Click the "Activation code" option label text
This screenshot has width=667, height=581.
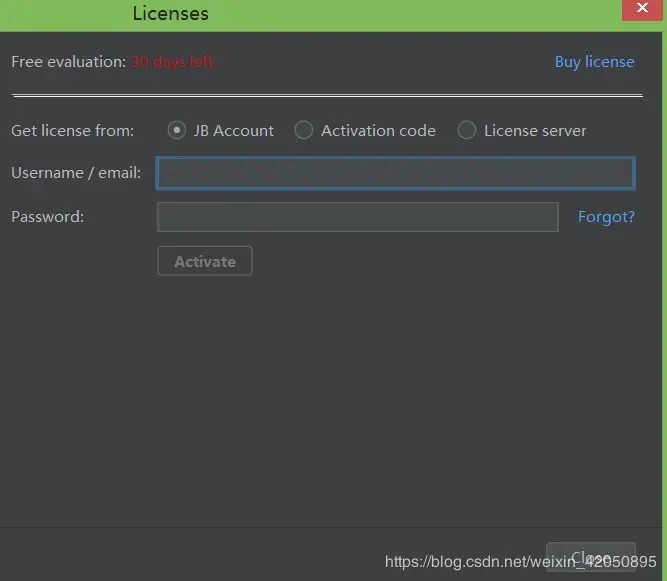click(378, 130)
